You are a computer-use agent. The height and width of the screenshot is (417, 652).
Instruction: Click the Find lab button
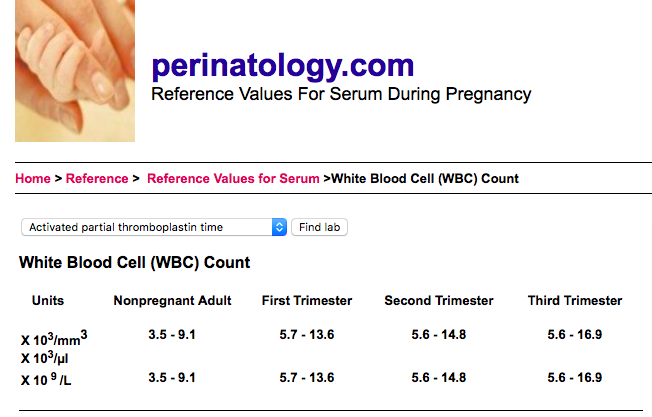point(319,227)
